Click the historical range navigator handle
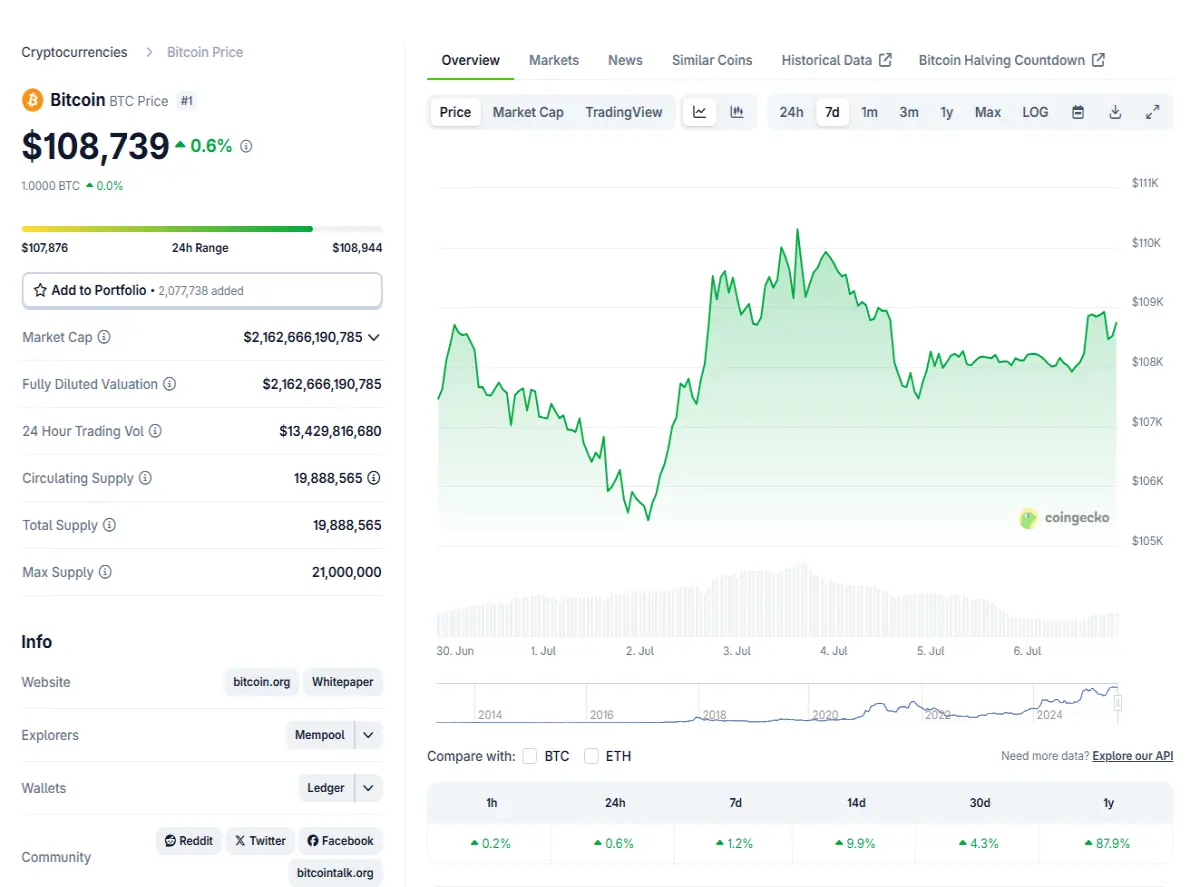The image size is (1200, 887). click(1118, 703)
